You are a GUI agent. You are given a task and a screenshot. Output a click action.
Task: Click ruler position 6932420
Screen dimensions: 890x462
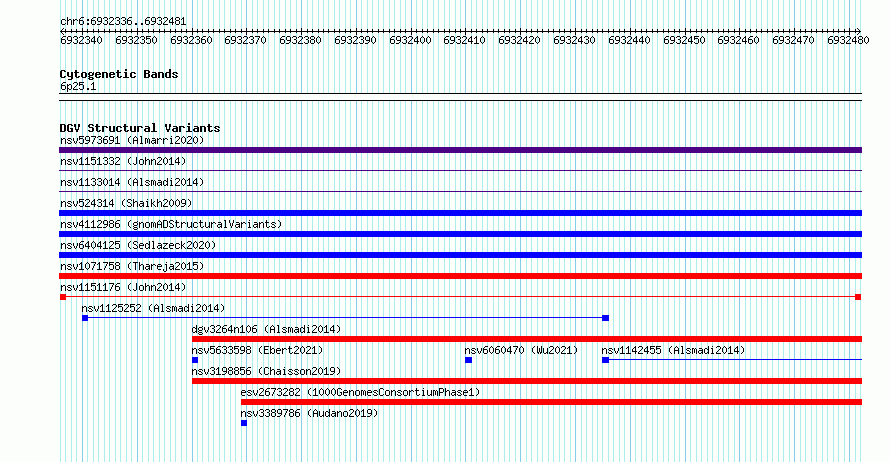click(x=519, y=40)
